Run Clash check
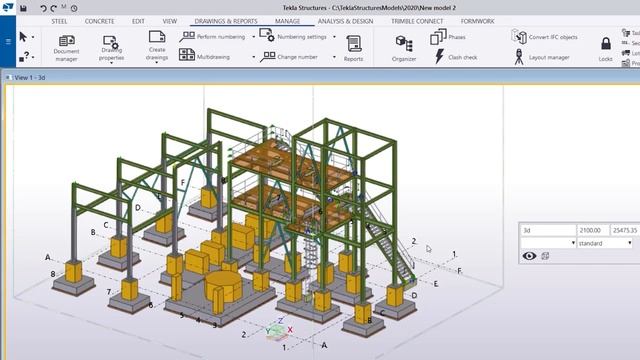The height and width of the screenshot is (360, 640). click(x=456, y=57)
